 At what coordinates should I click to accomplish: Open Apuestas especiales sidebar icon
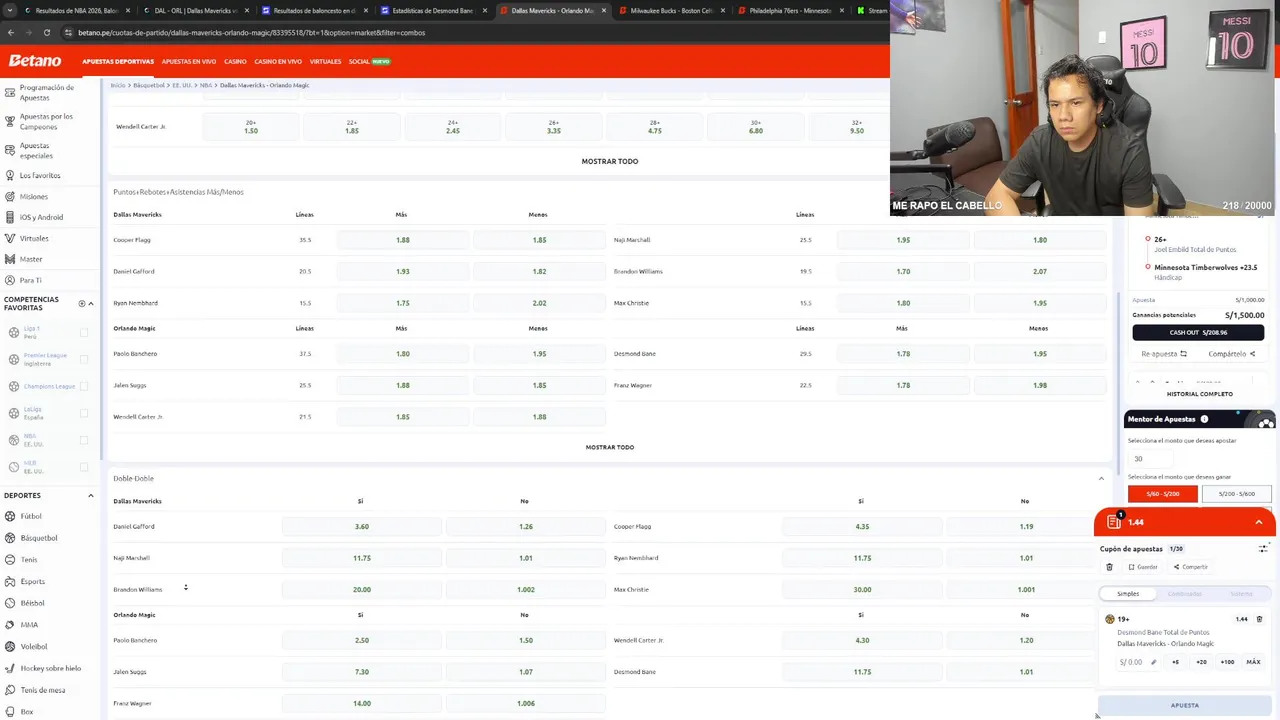click(9, 150)
